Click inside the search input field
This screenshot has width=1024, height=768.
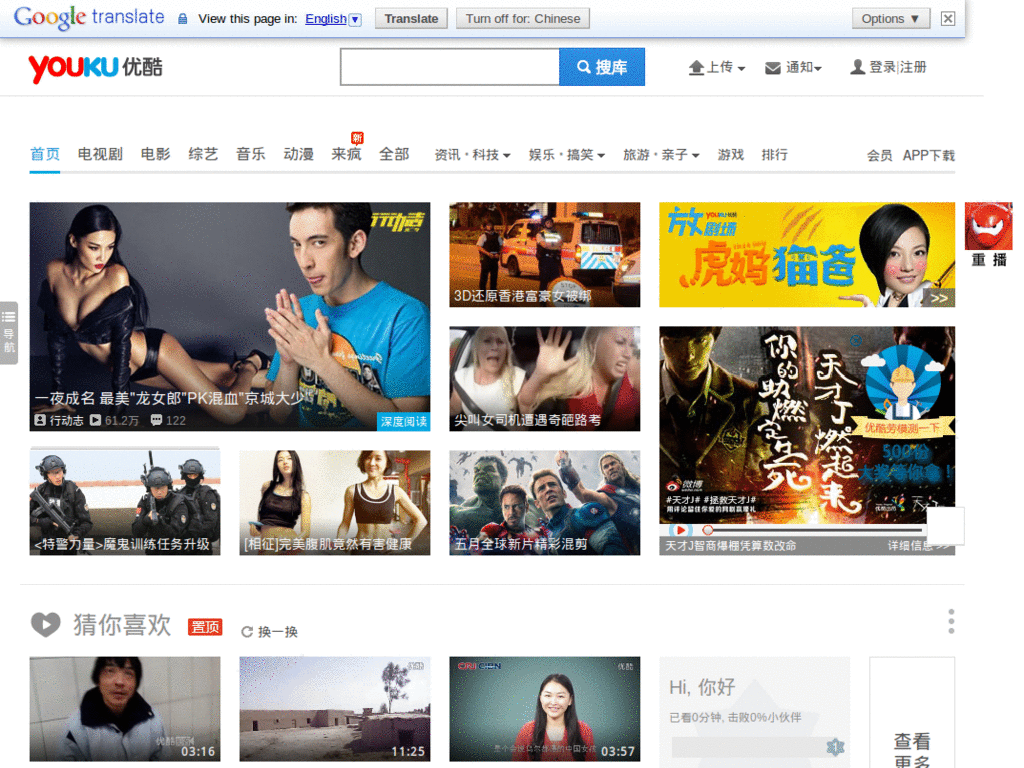(x=450, y=66)
